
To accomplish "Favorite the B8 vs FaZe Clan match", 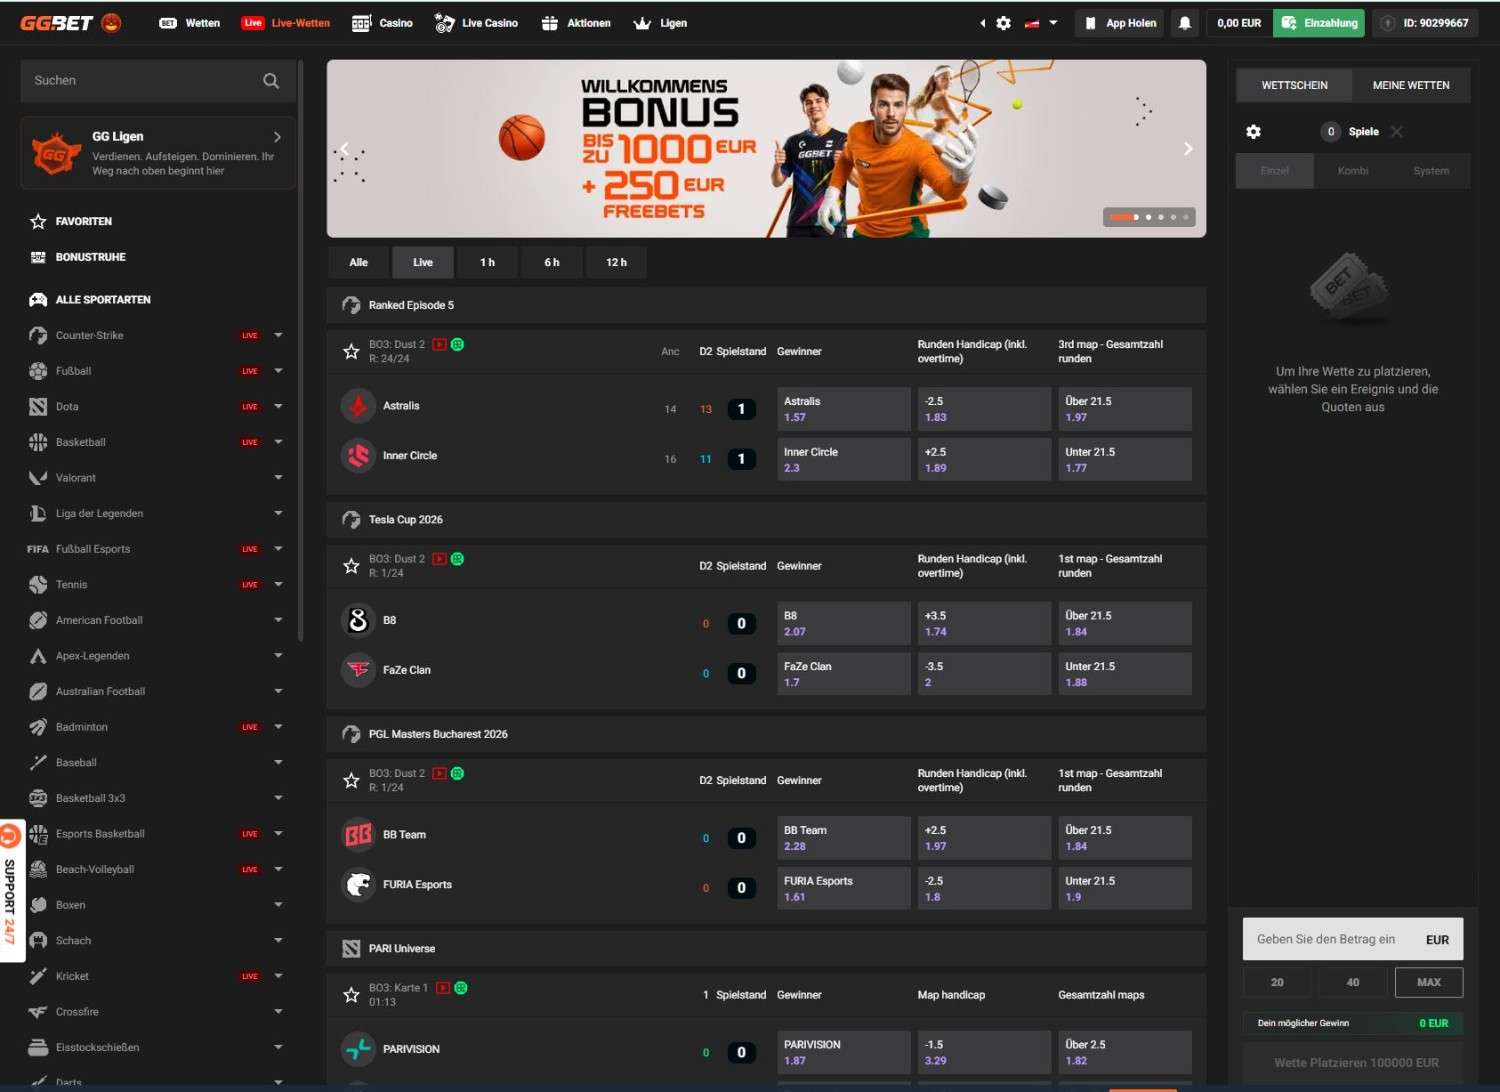I will (x=351, y=566).
